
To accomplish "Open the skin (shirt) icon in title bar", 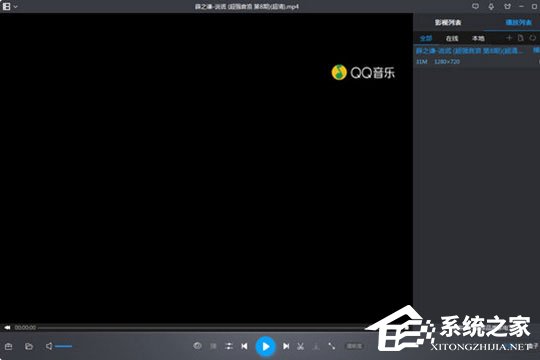I will [507, 6].
